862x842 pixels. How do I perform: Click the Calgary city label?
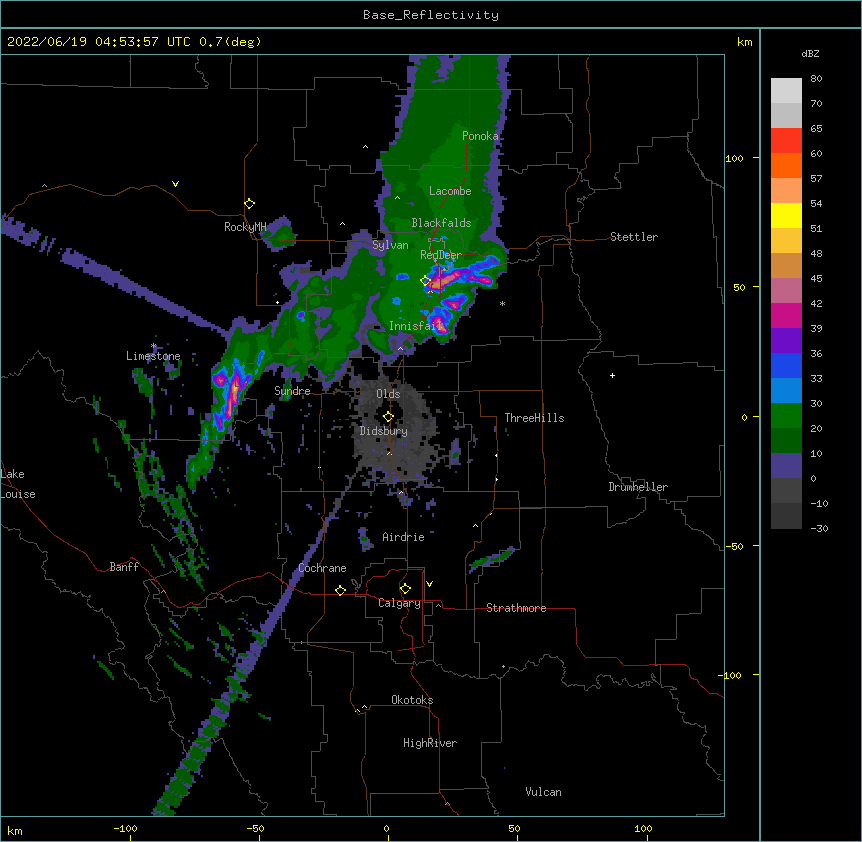coord(399,603)
